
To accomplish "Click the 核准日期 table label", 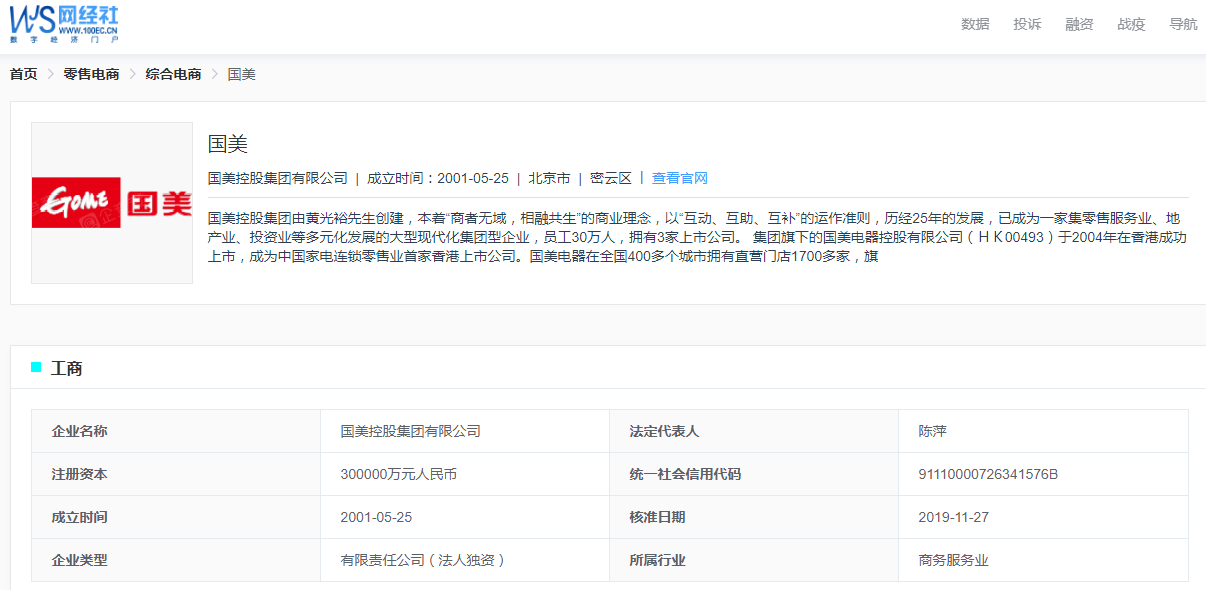I will (x=657, y=517).
